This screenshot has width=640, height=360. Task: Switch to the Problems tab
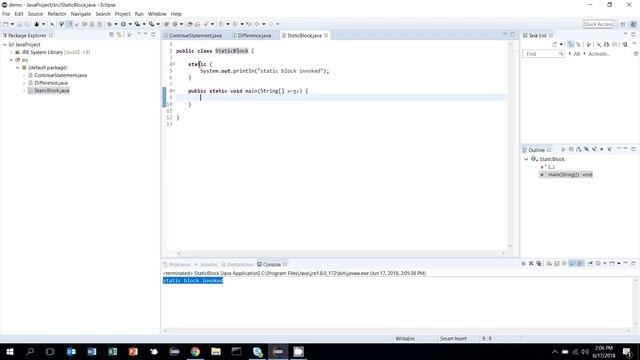coord(177,264)
